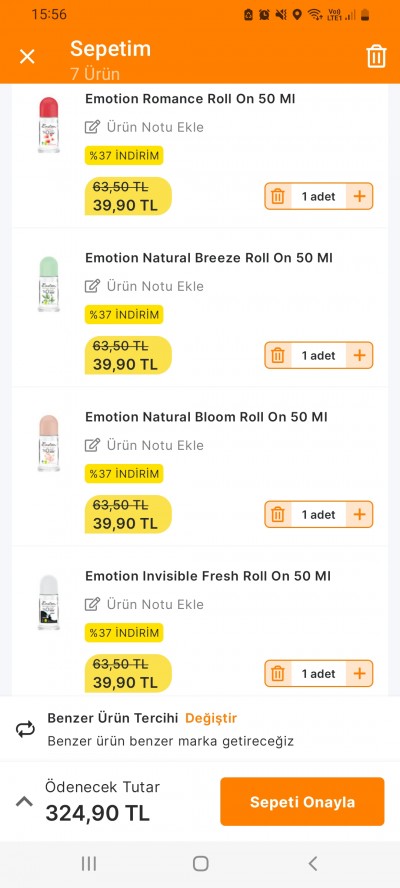Delete Emotion Invisible Fresh Roll On
400x888 pixels.
coord(278,674)
